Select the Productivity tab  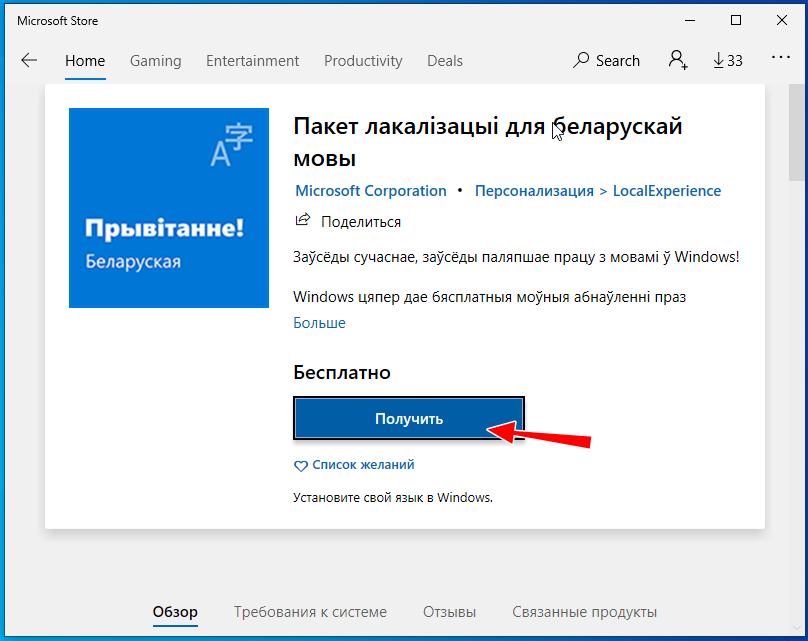click(363, 61)
